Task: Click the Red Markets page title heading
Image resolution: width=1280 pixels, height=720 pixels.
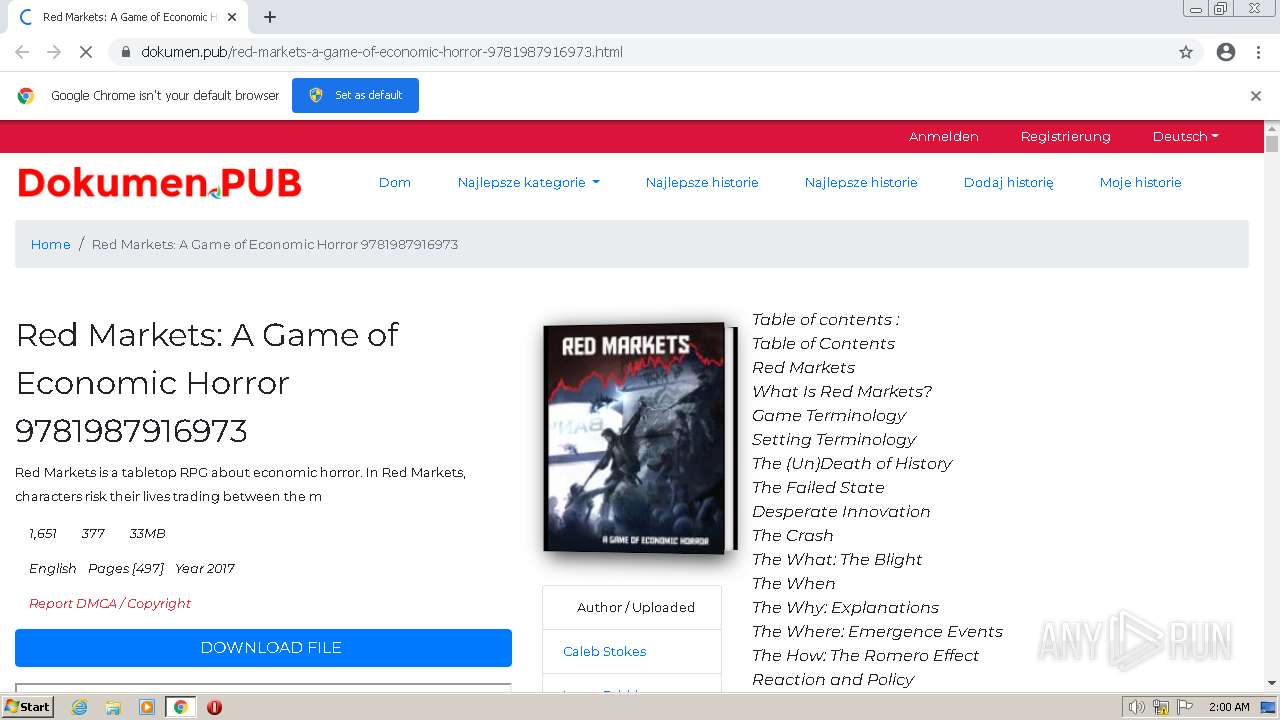Action: coord(207,382)
